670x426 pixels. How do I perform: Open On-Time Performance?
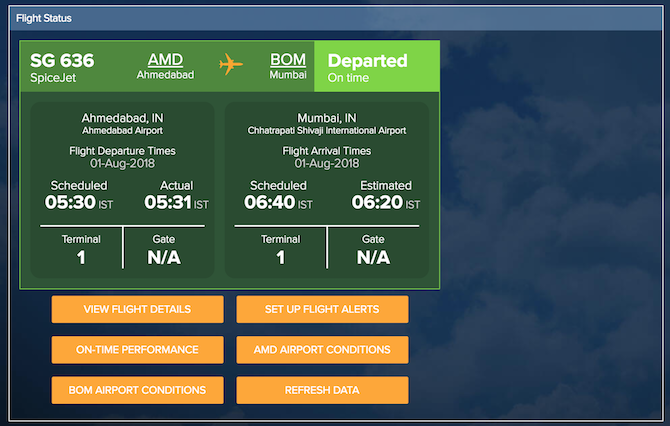137,350
